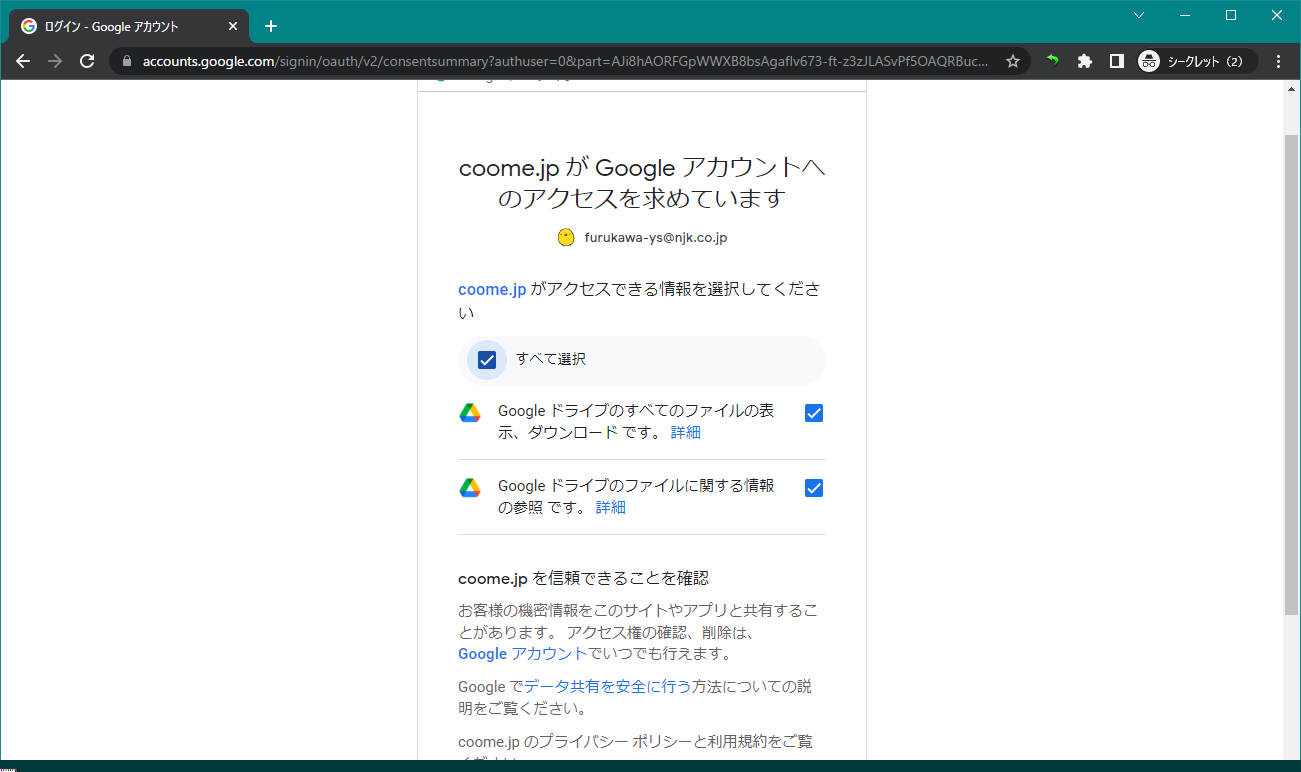Open the tab search dropdown chevron
The image size is (1301, 772).
(1138, 15)
